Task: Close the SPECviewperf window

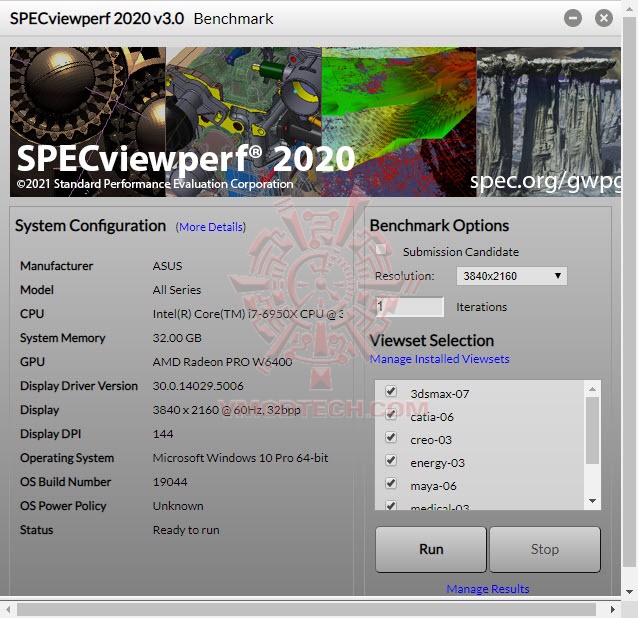Action: coord(603,18)
